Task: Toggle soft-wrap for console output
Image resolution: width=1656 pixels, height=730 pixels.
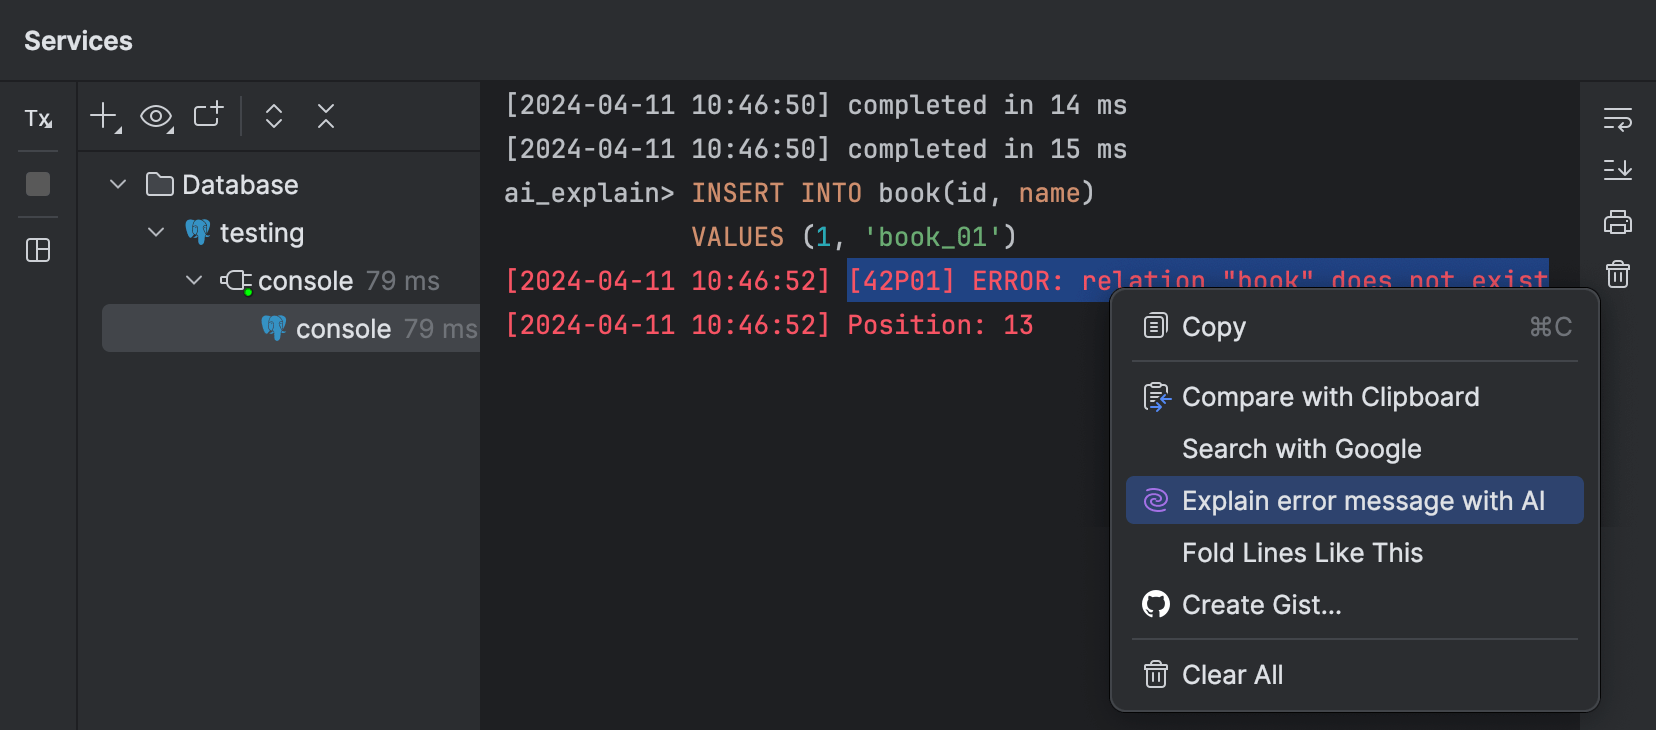Action: click(1618, 117)
